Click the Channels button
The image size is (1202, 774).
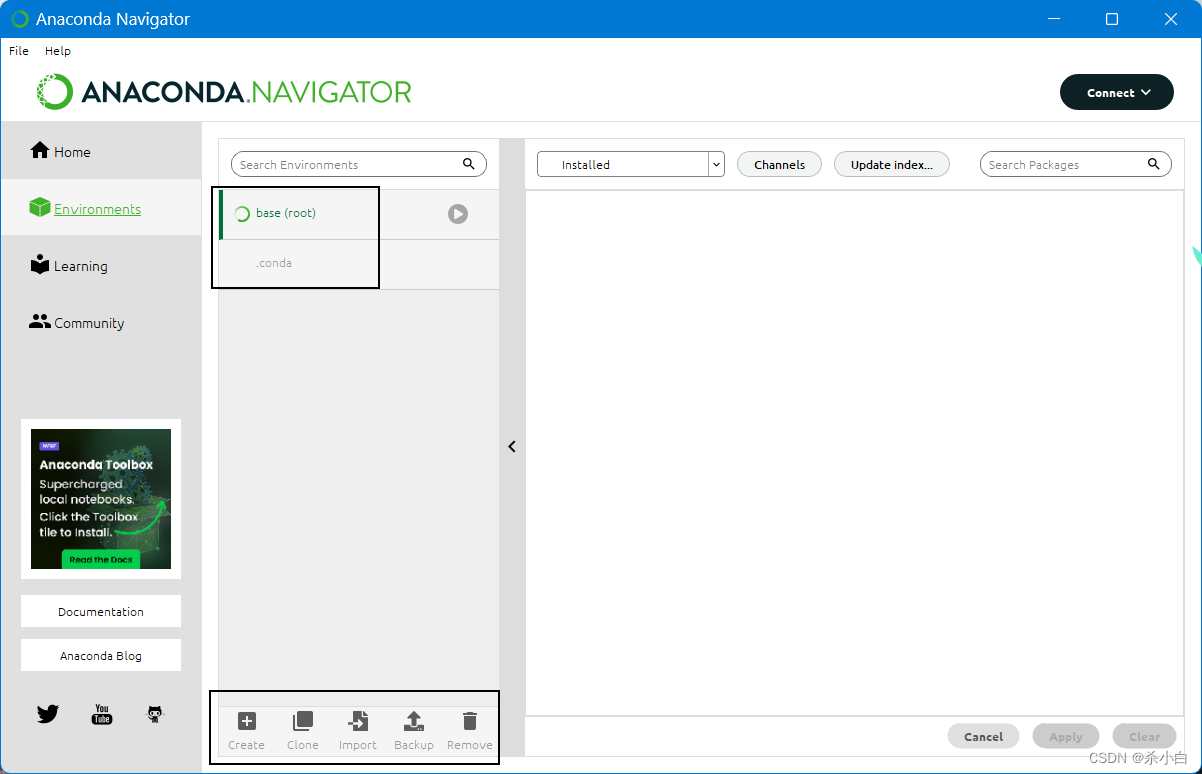coord(779,164)
